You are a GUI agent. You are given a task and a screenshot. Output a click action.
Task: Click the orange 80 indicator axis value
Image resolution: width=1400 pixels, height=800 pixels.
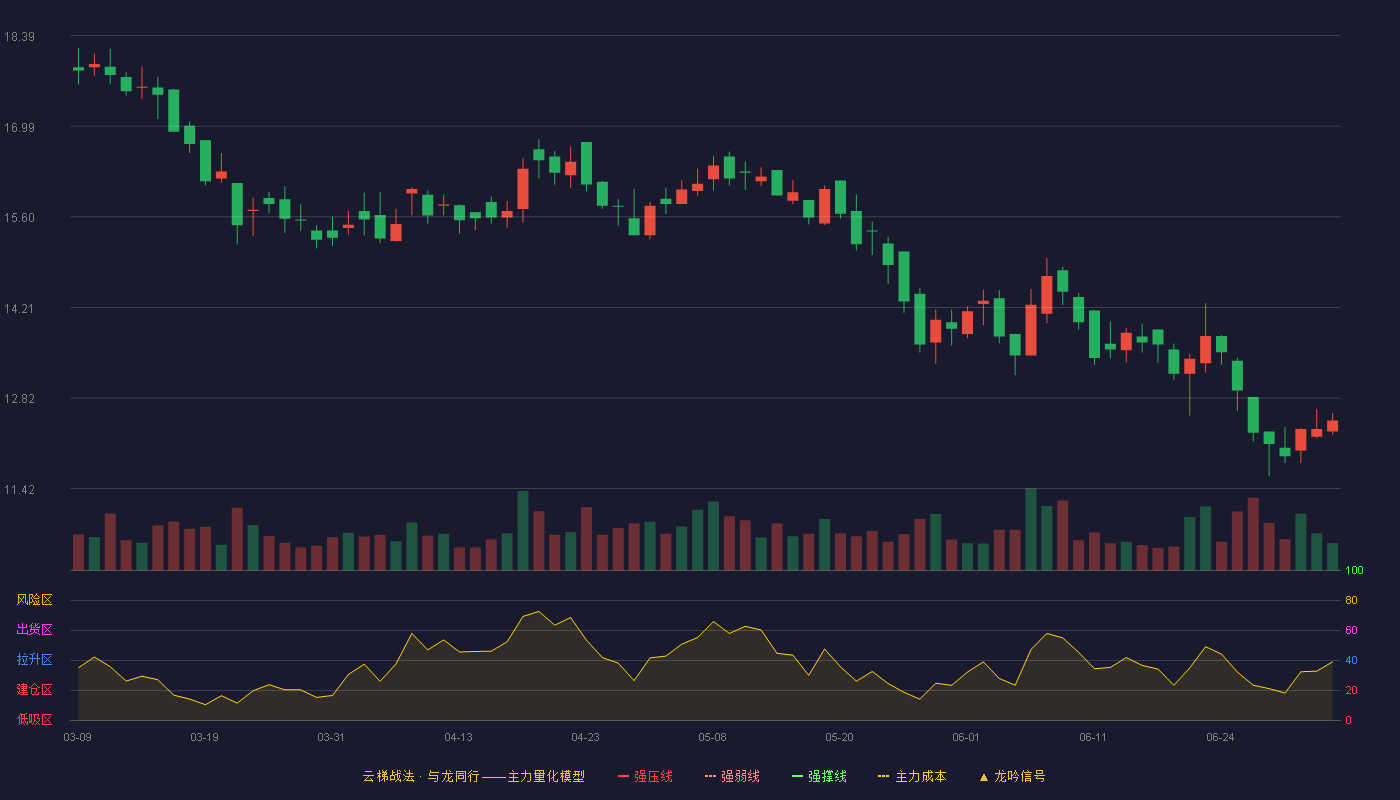pyautogui.click(x=1351, y=600)
